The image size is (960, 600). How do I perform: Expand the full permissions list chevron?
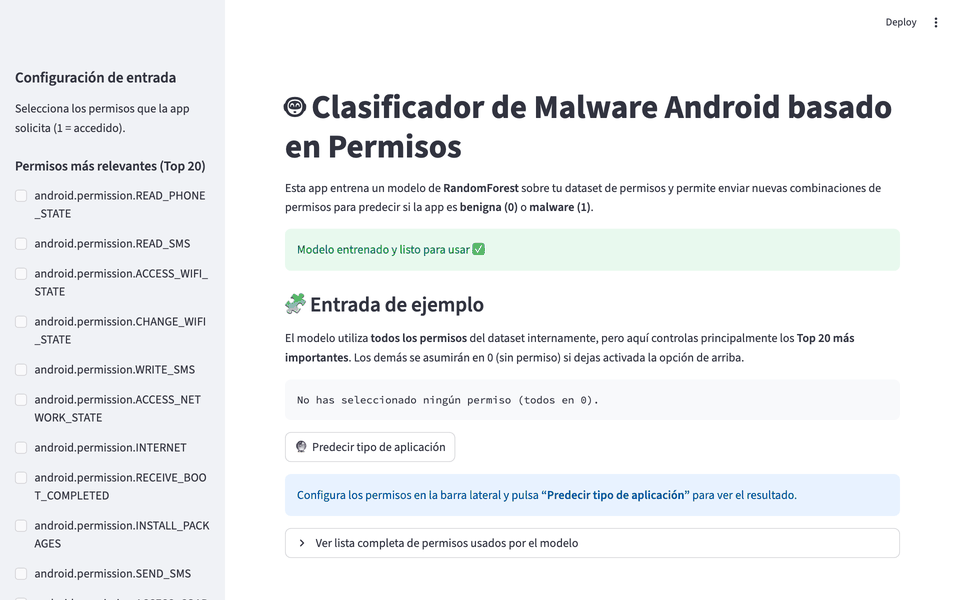(x=302, y=543)
